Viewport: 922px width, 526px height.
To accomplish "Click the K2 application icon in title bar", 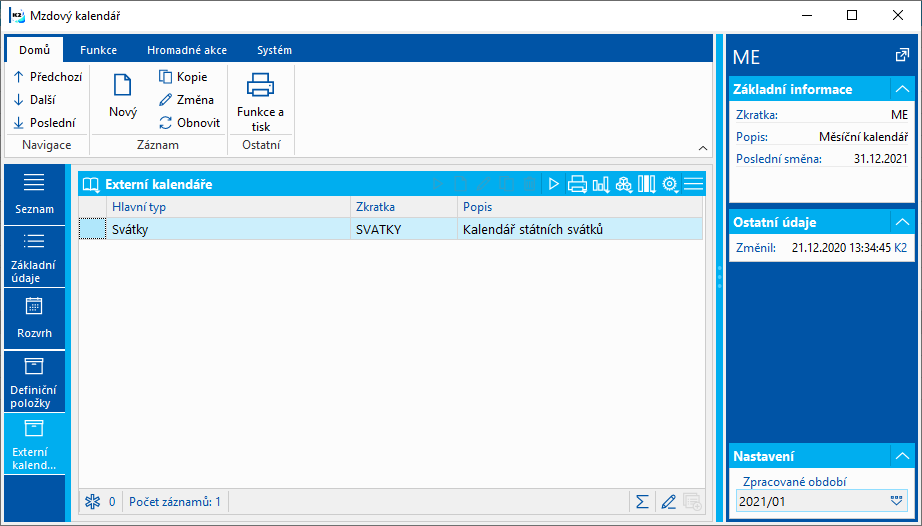I will coord(16,16).
